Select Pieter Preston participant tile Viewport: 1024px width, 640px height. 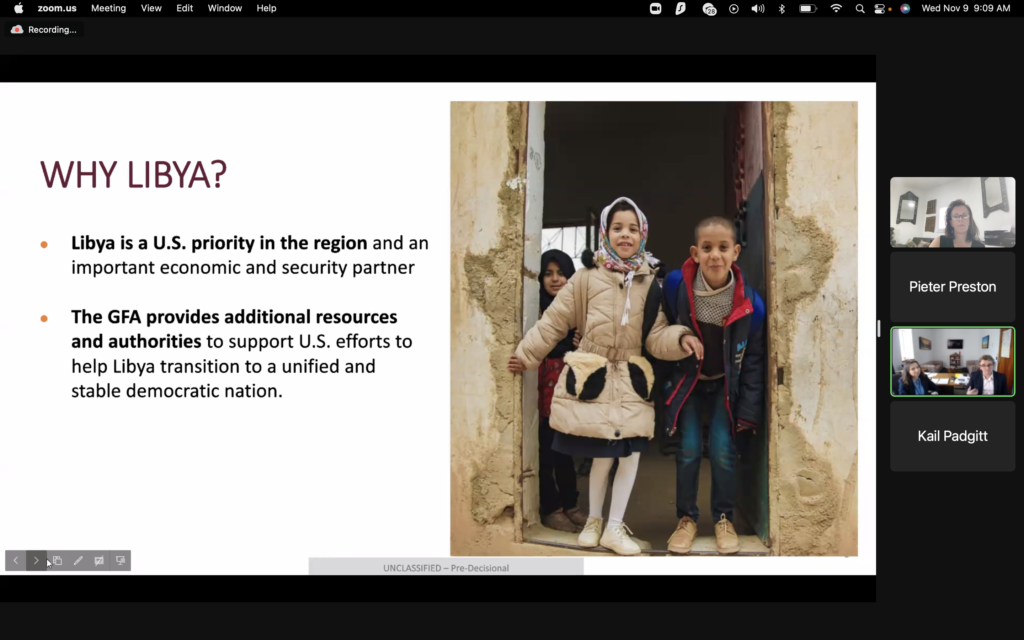pos(952,287)
